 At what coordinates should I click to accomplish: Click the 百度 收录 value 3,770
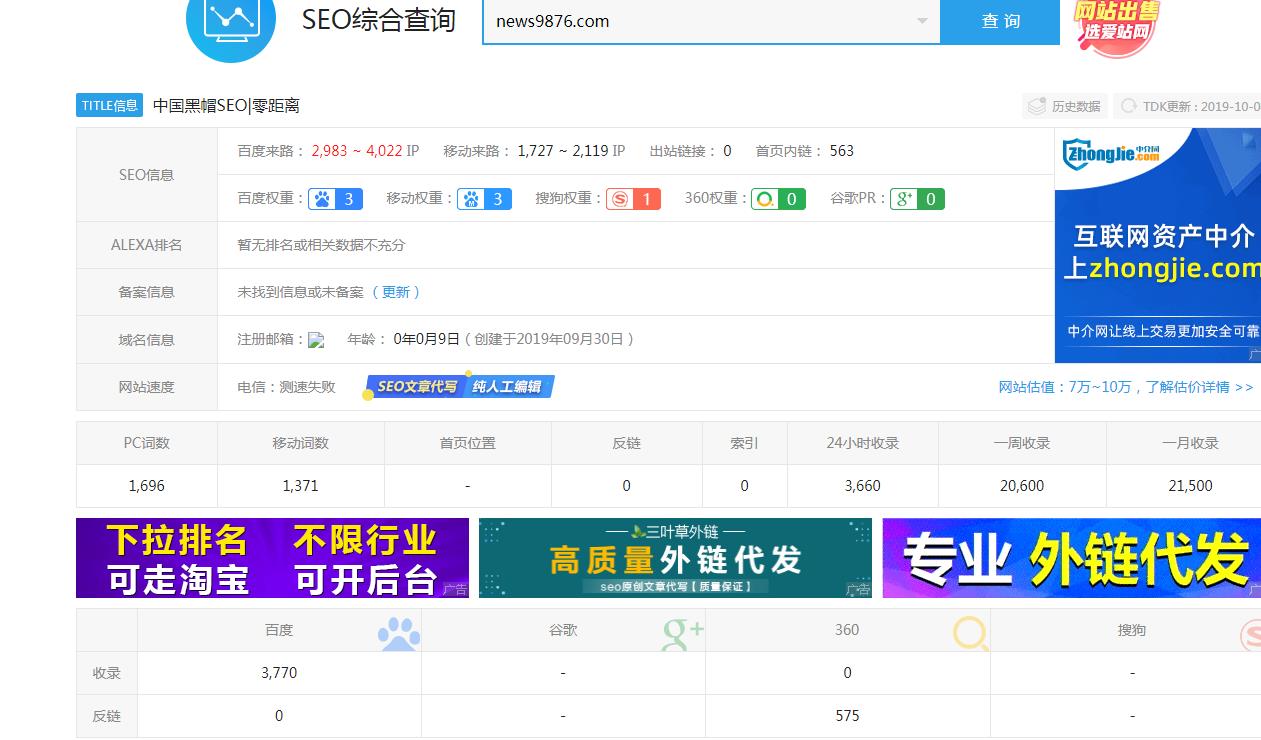pyautogui.click(x=279, y=673)
